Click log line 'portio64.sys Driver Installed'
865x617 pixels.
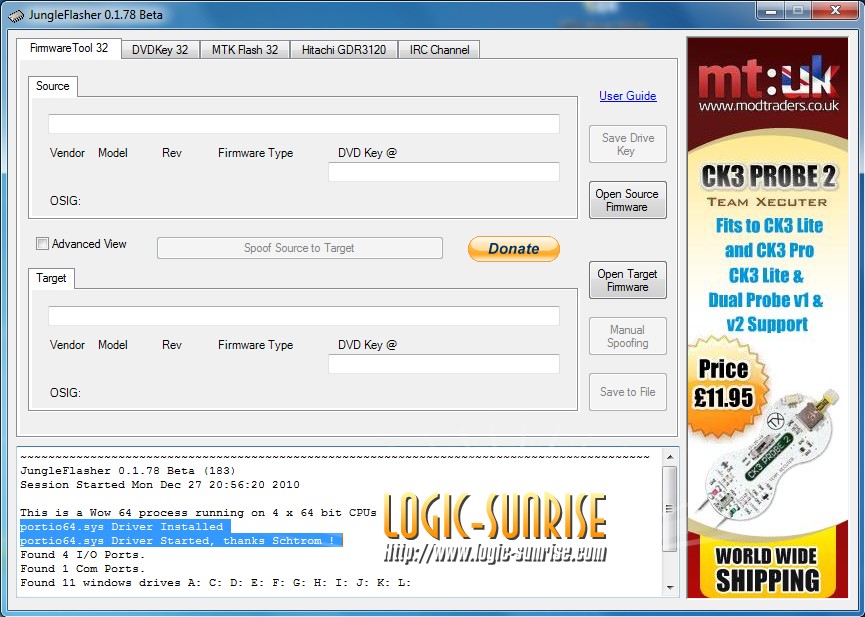pyautogui.click(x=121, y=526)
